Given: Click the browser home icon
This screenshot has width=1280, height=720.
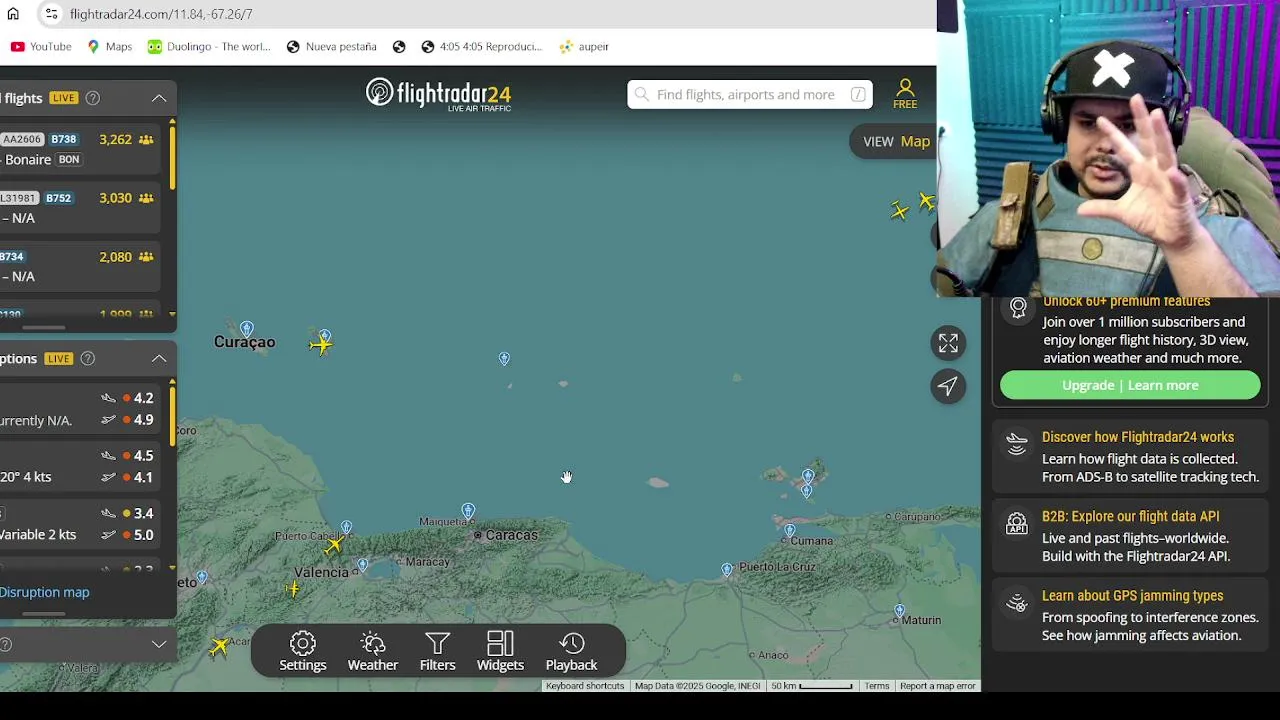Looking at the screenshot, I should point(13,14).
